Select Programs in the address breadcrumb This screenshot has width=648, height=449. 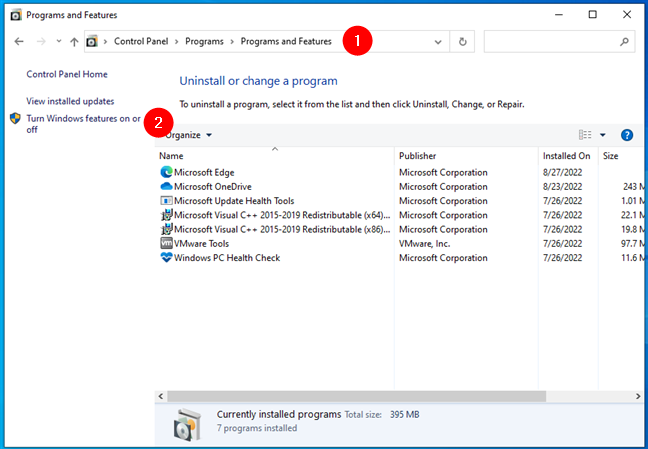[x=204, y=41]
